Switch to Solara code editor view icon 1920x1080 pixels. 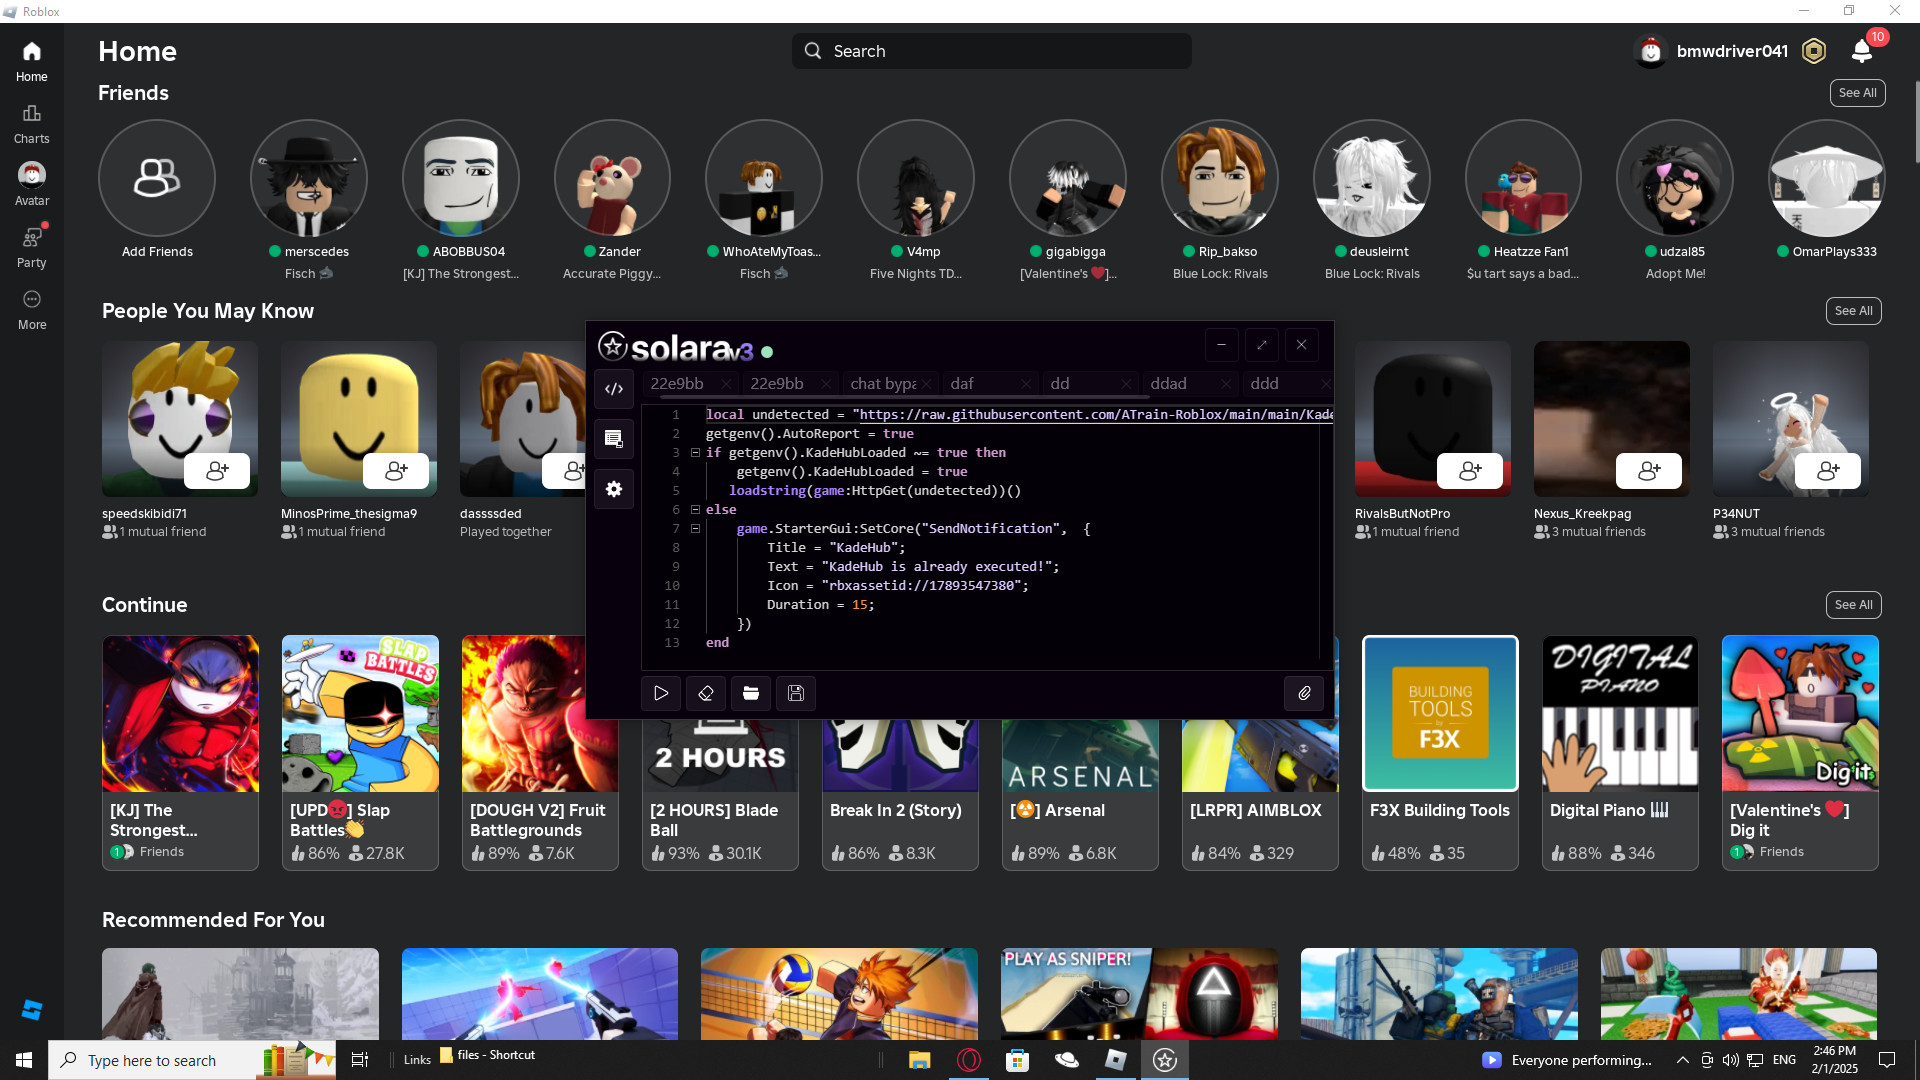pyautogui.click(x=614, y=389)
